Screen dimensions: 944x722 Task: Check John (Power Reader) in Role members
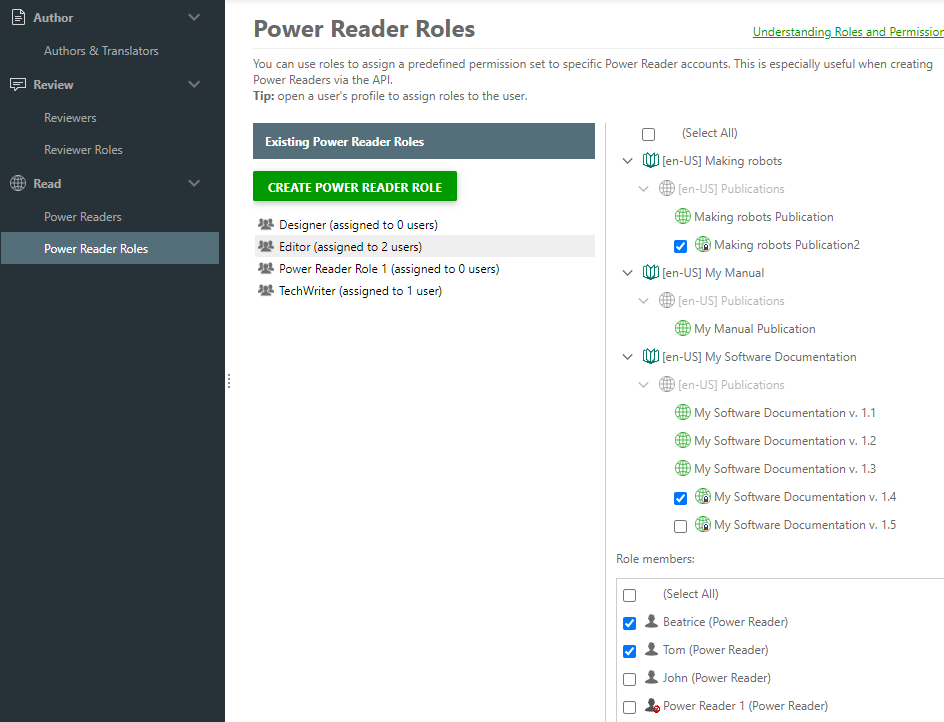click(x=629, y=678)
